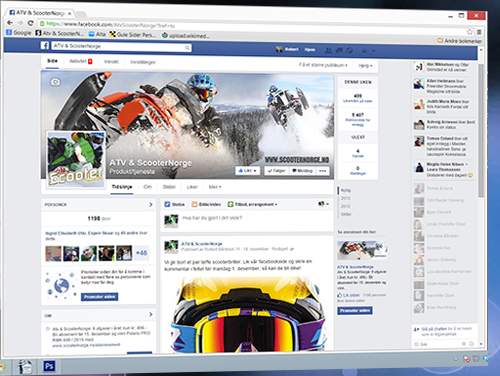This screenshot has height=376, width=500.
Task: Open the Hjelp dropdown
Action: [365, 66]
